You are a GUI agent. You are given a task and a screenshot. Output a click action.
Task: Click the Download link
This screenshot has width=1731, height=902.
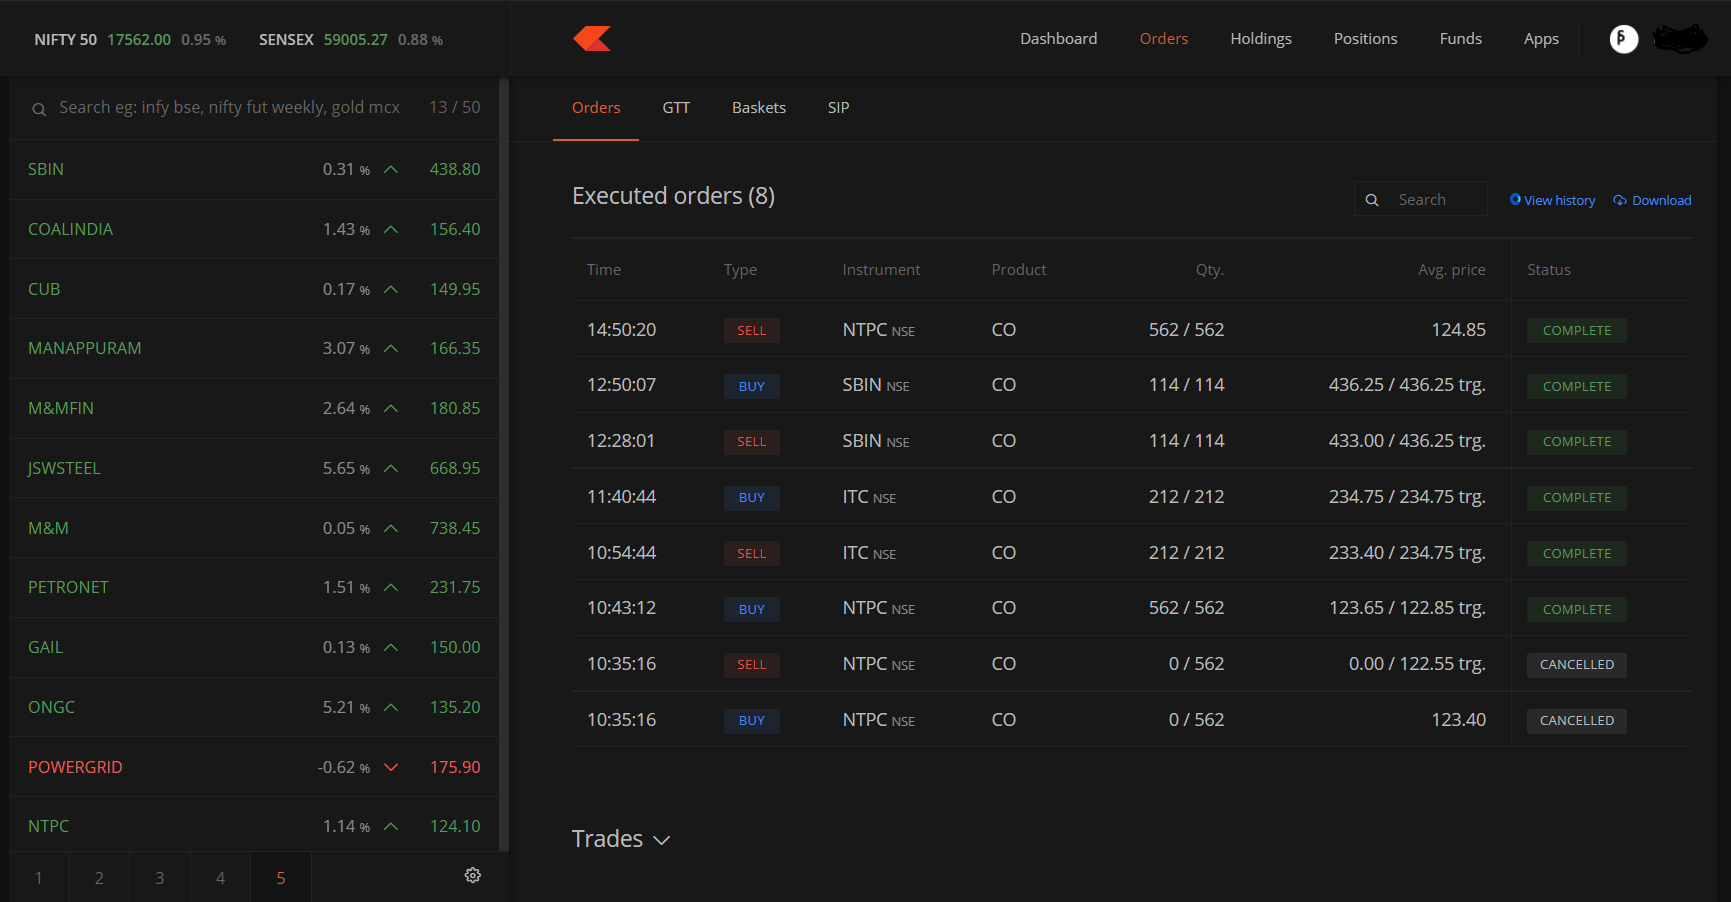(1652, 200)
